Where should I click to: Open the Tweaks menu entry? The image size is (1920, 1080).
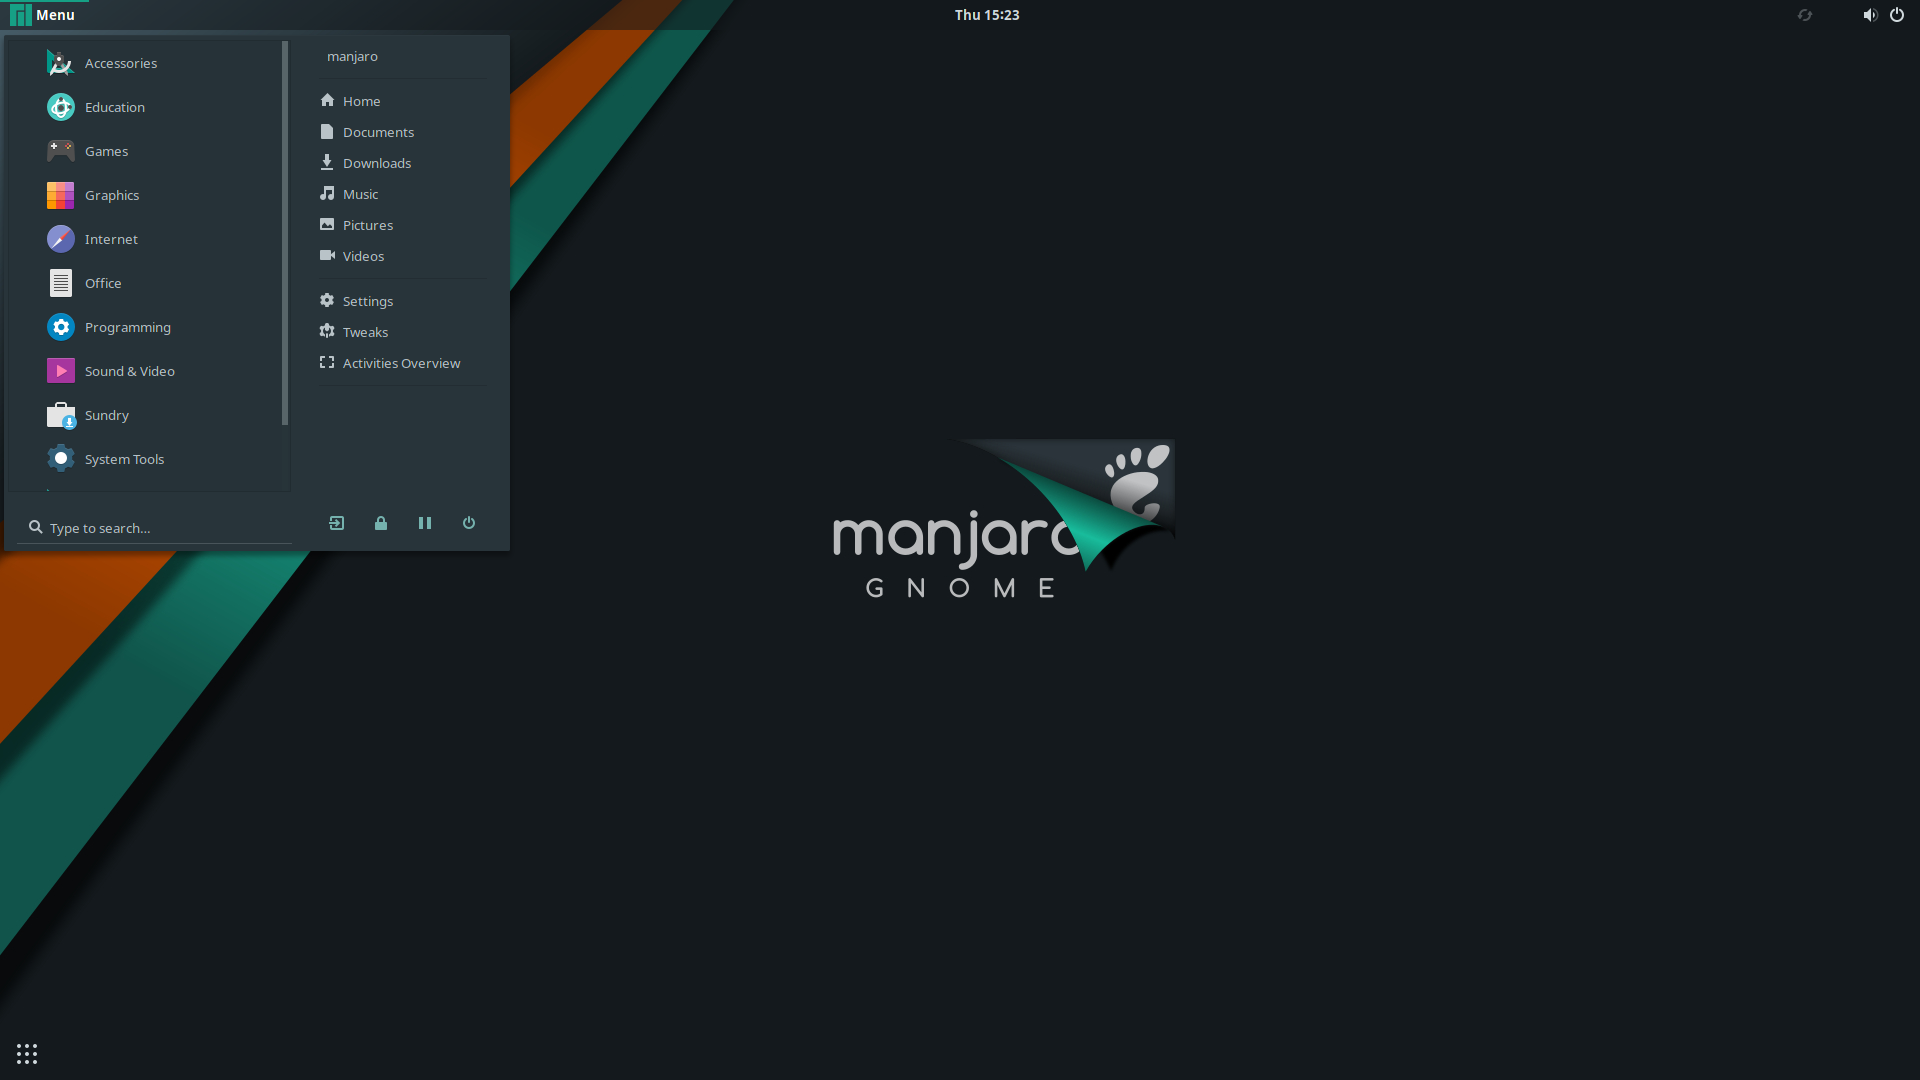(x=364, y=331)
